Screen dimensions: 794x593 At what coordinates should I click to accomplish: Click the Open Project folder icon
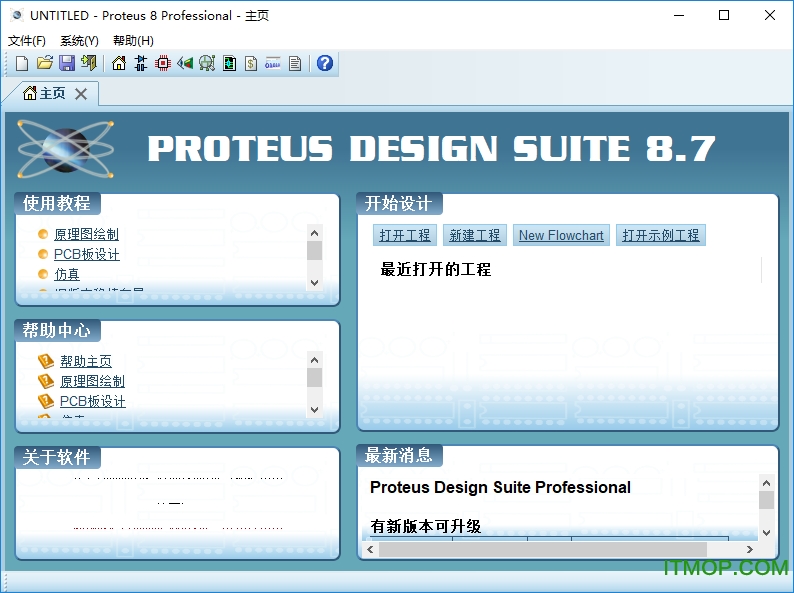[45, 63]
